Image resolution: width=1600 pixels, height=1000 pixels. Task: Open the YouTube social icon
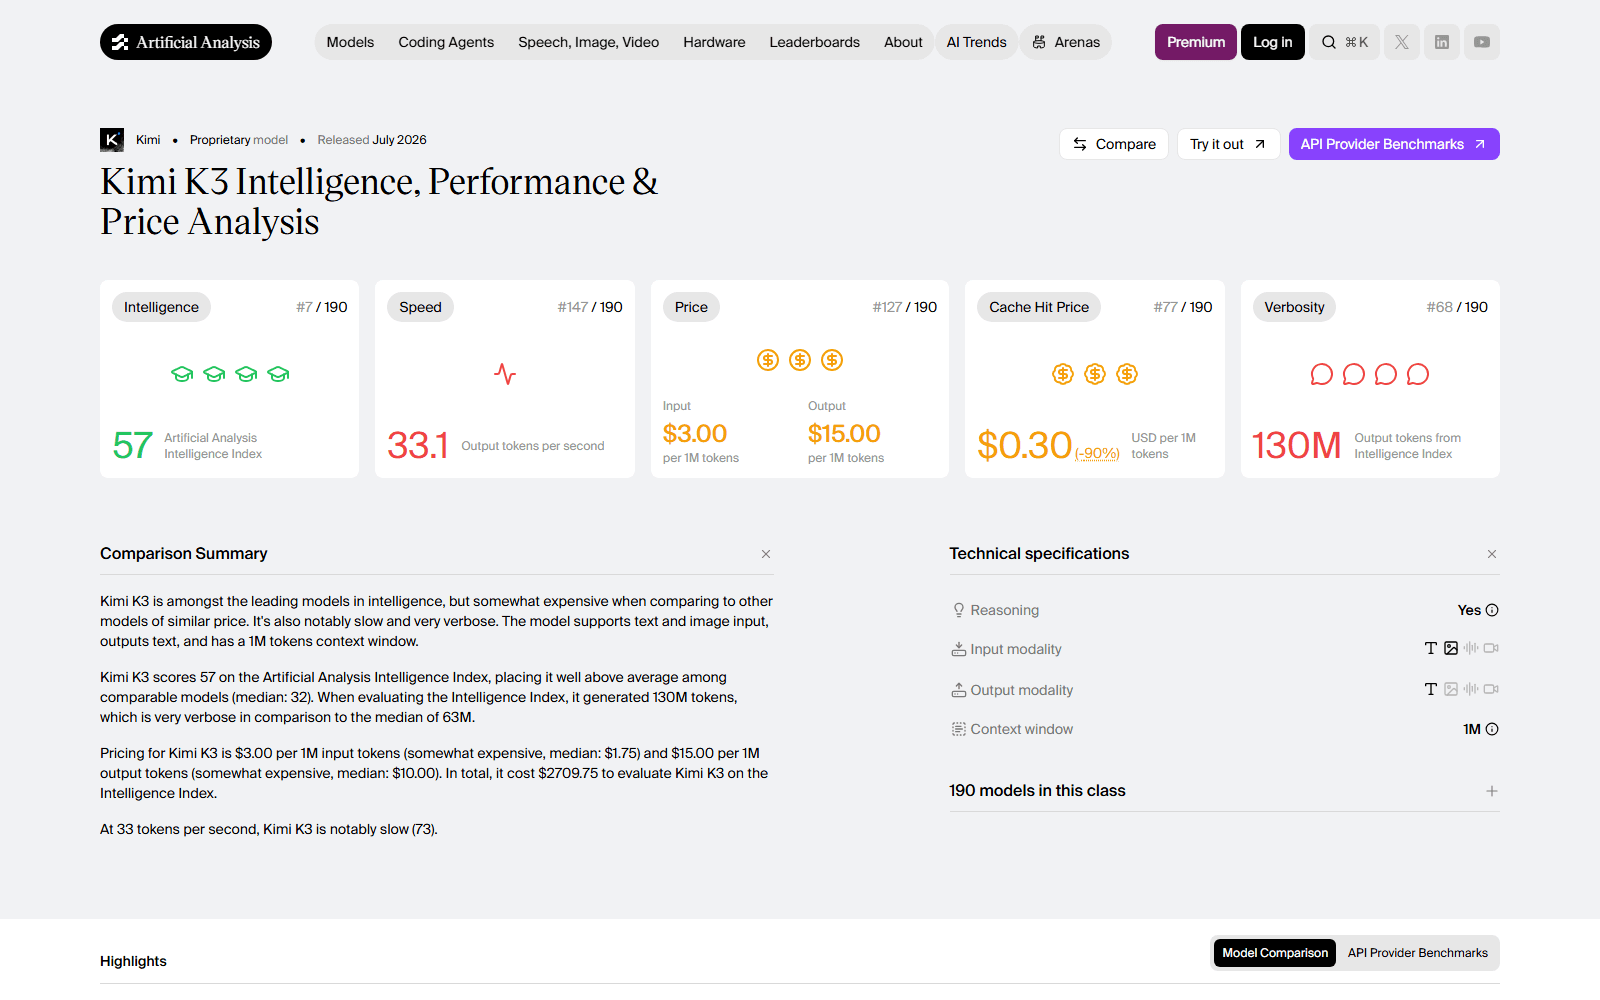pyautogui.click(x=1482, y=42)
